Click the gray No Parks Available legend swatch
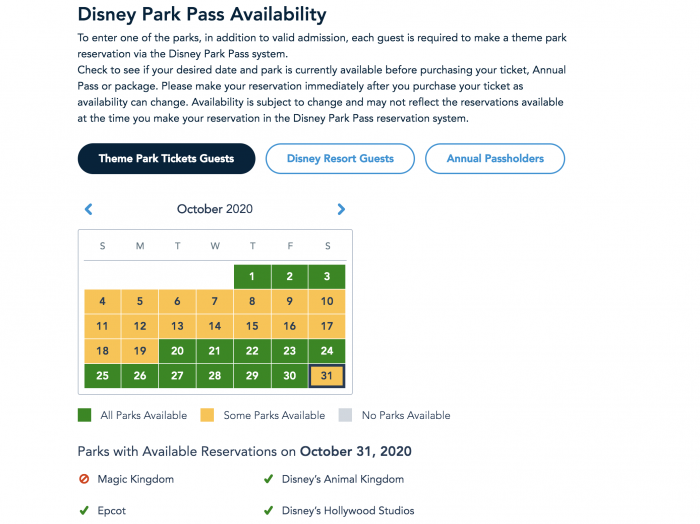Viewport: 700px width, 524px height. (x=346, y=415)
